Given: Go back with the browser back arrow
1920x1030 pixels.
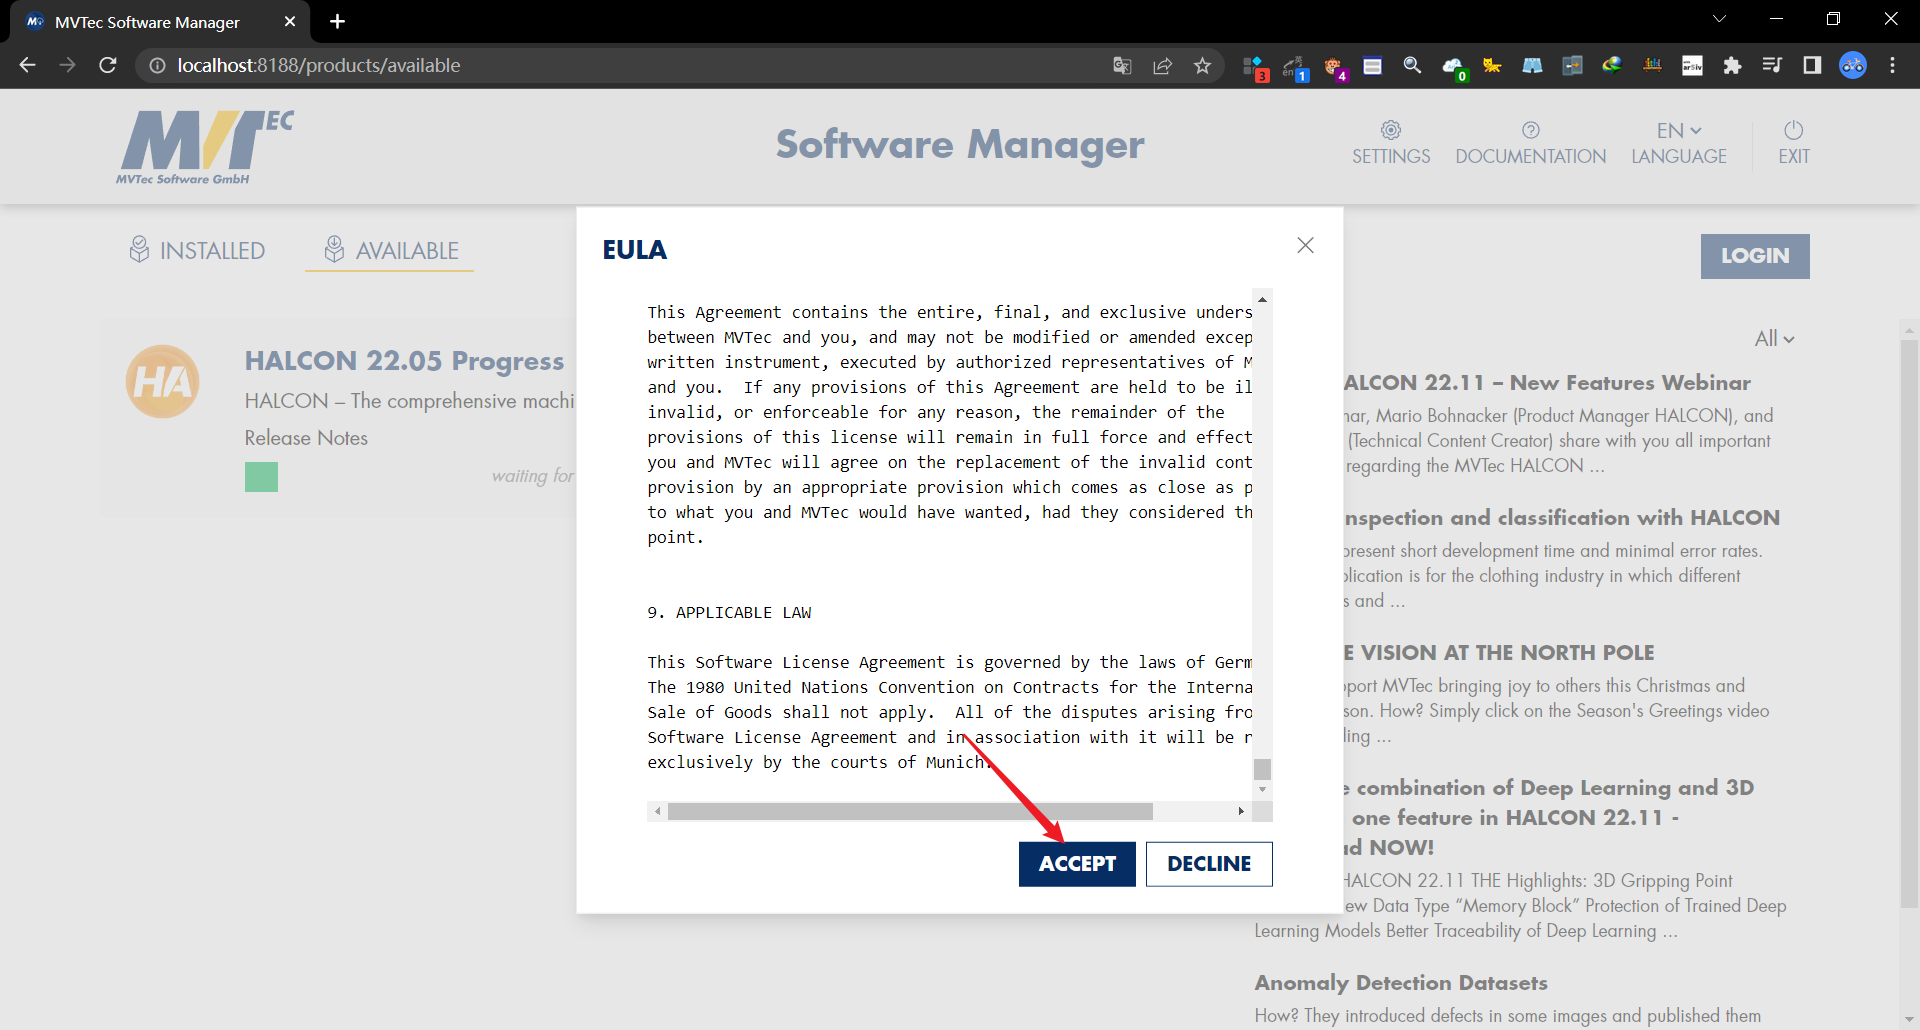Looking at the screenshot, I should (28, 65).
